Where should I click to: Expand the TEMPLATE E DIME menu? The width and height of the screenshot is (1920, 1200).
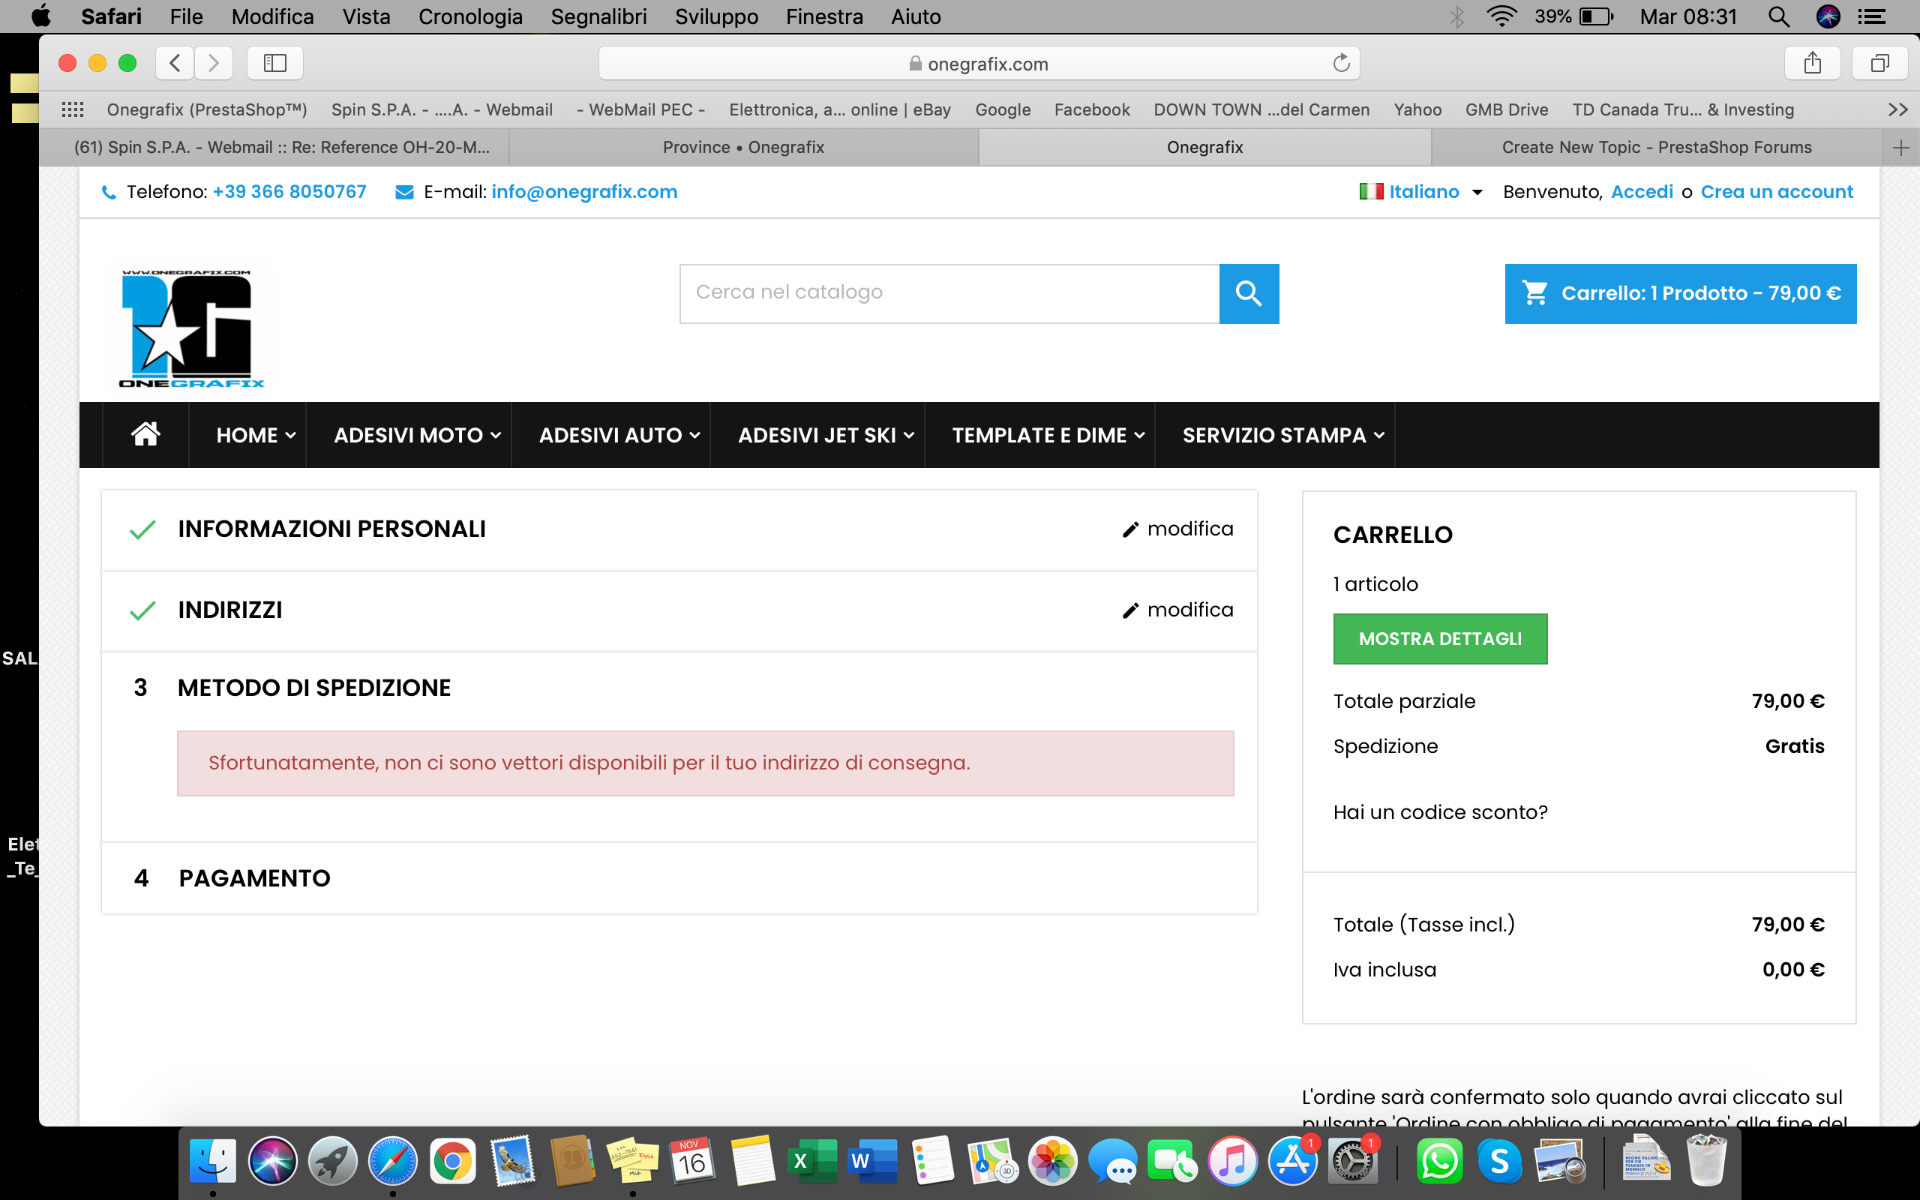coord(1047,435)
